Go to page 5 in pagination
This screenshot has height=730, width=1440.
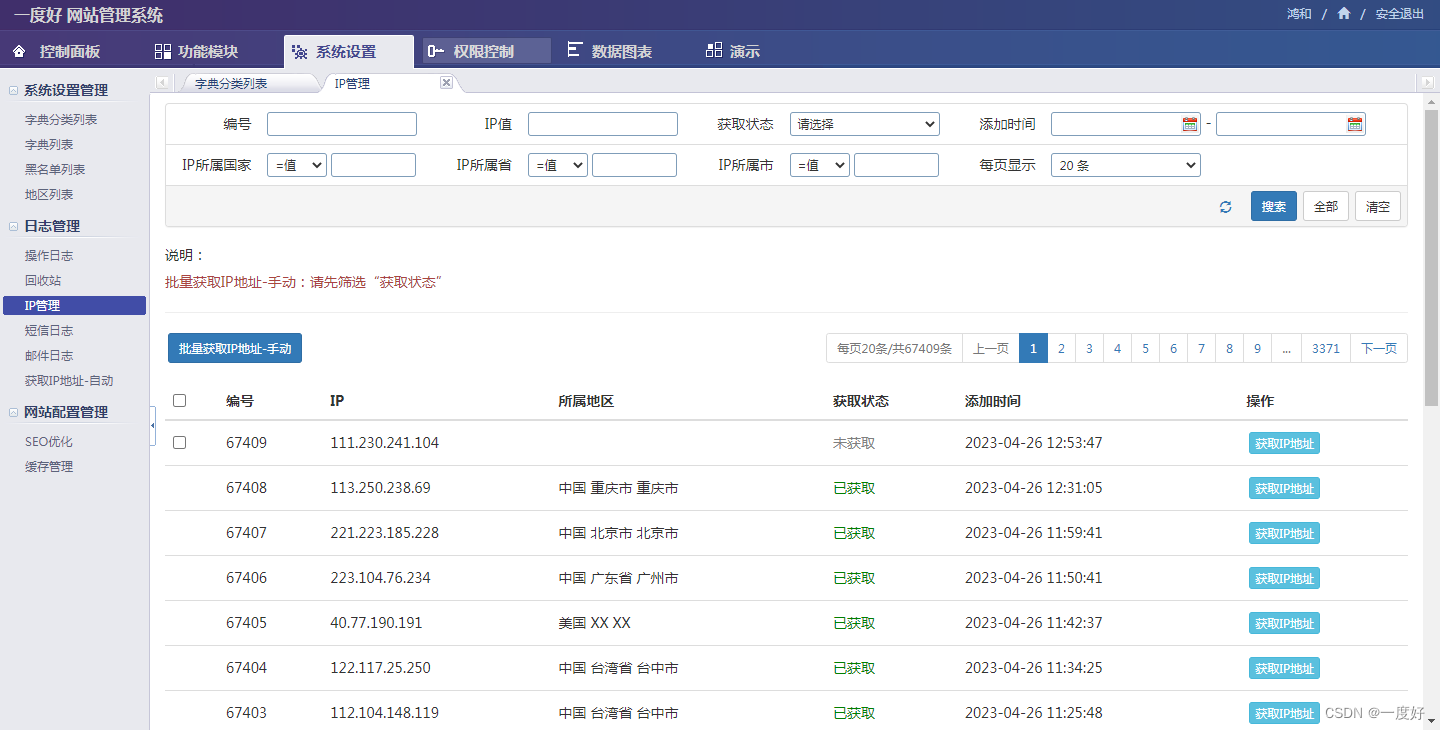pos(1145,348)
